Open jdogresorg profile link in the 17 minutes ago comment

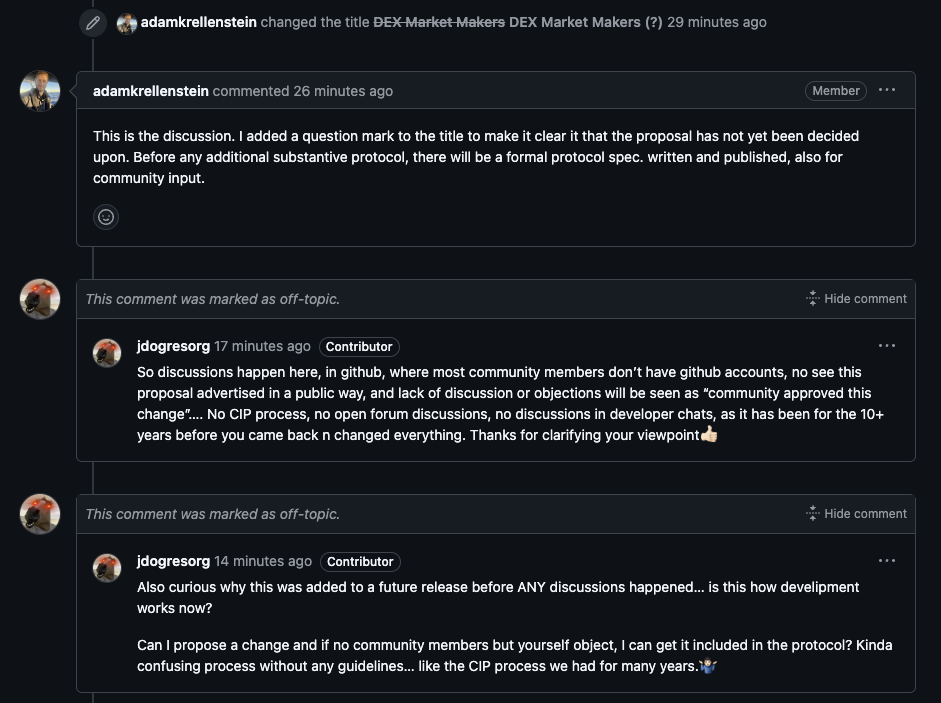coord(173,346)
